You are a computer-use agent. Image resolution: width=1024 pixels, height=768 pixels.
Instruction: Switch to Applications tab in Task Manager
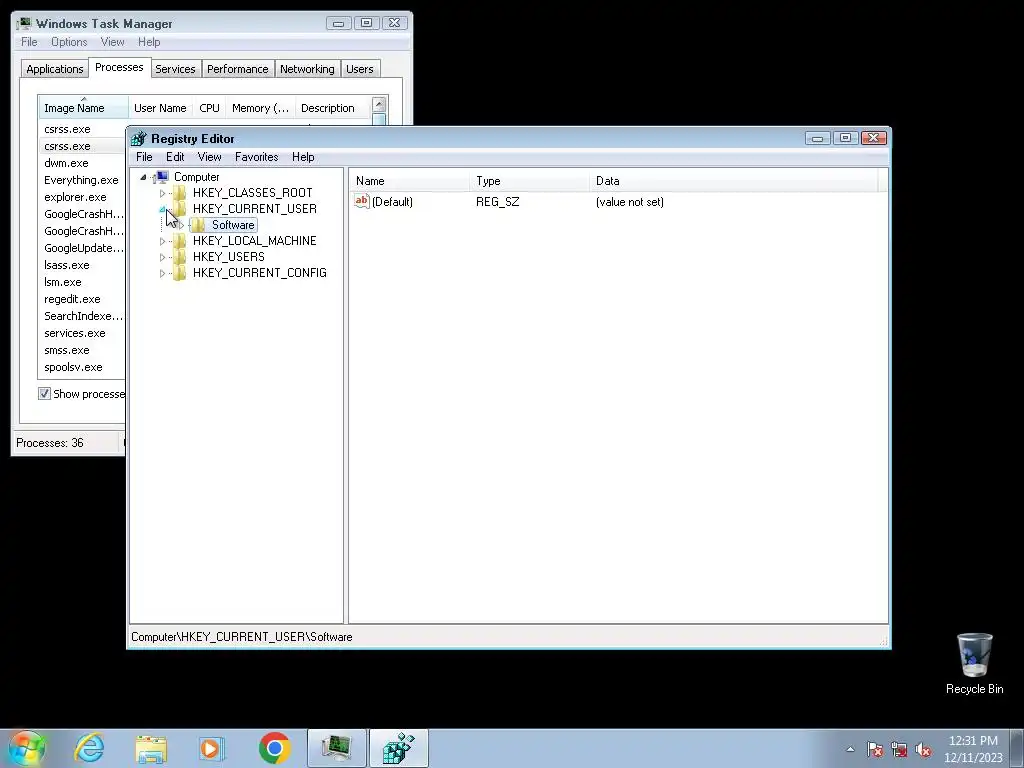[x=55, y=69]
